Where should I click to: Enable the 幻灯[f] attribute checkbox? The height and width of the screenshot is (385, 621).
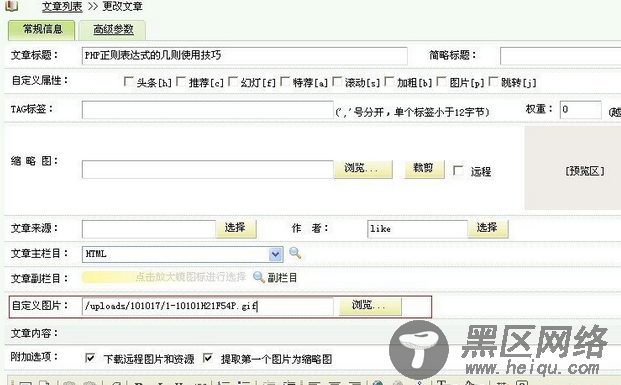tap(233, 82)
